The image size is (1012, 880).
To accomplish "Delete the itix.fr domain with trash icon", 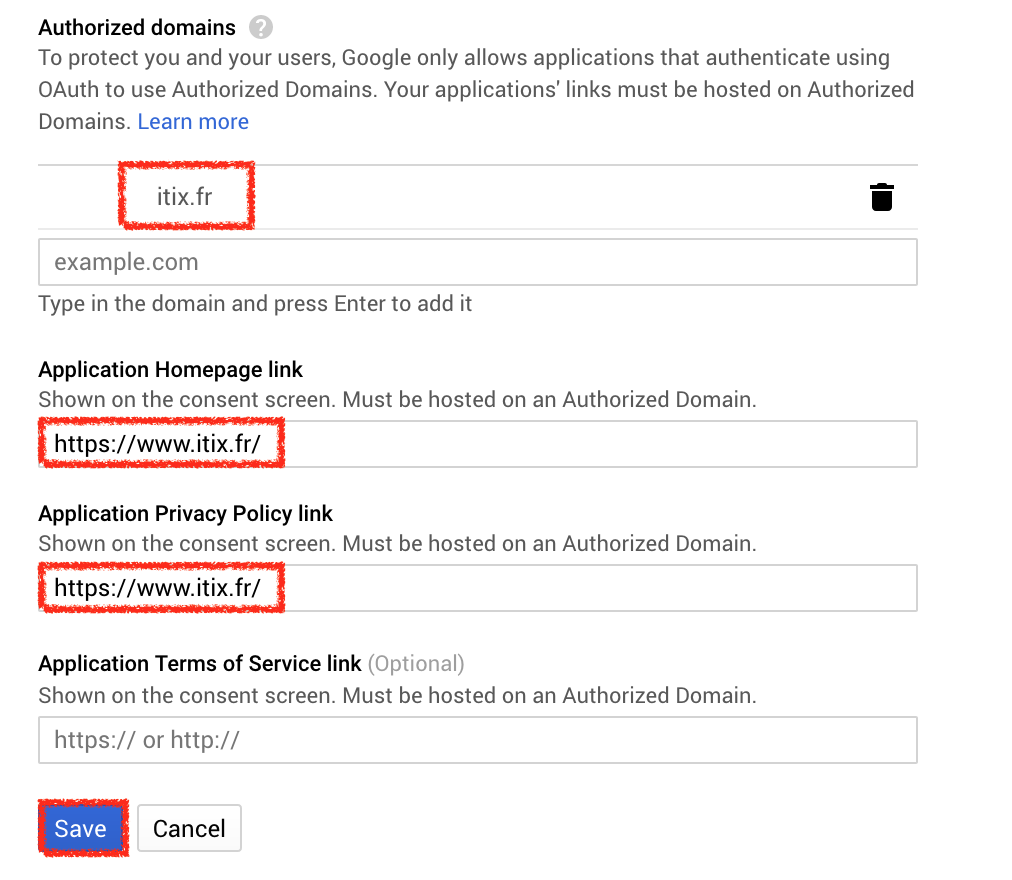I will (881, 197).
